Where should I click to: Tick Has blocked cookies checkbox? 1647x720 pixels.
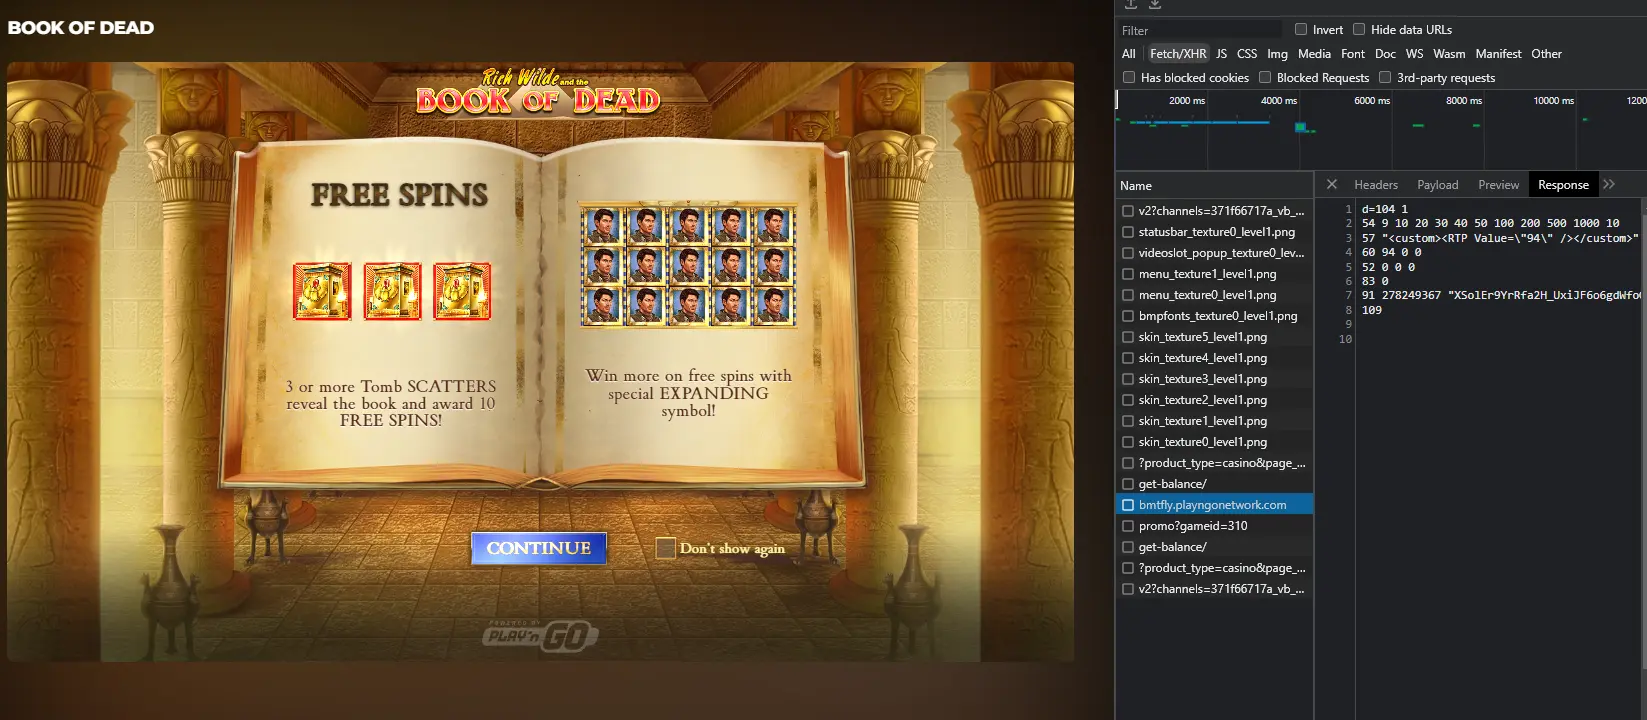coord(1129,77)
